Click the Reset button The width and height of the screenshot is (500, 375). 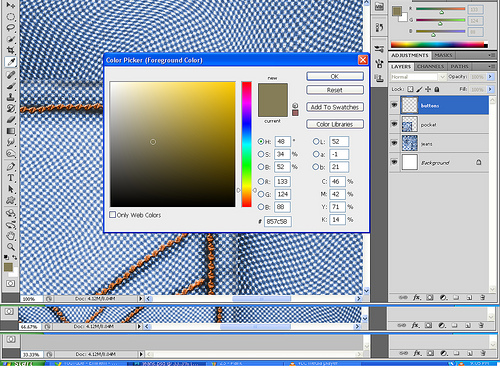point(335,90)
